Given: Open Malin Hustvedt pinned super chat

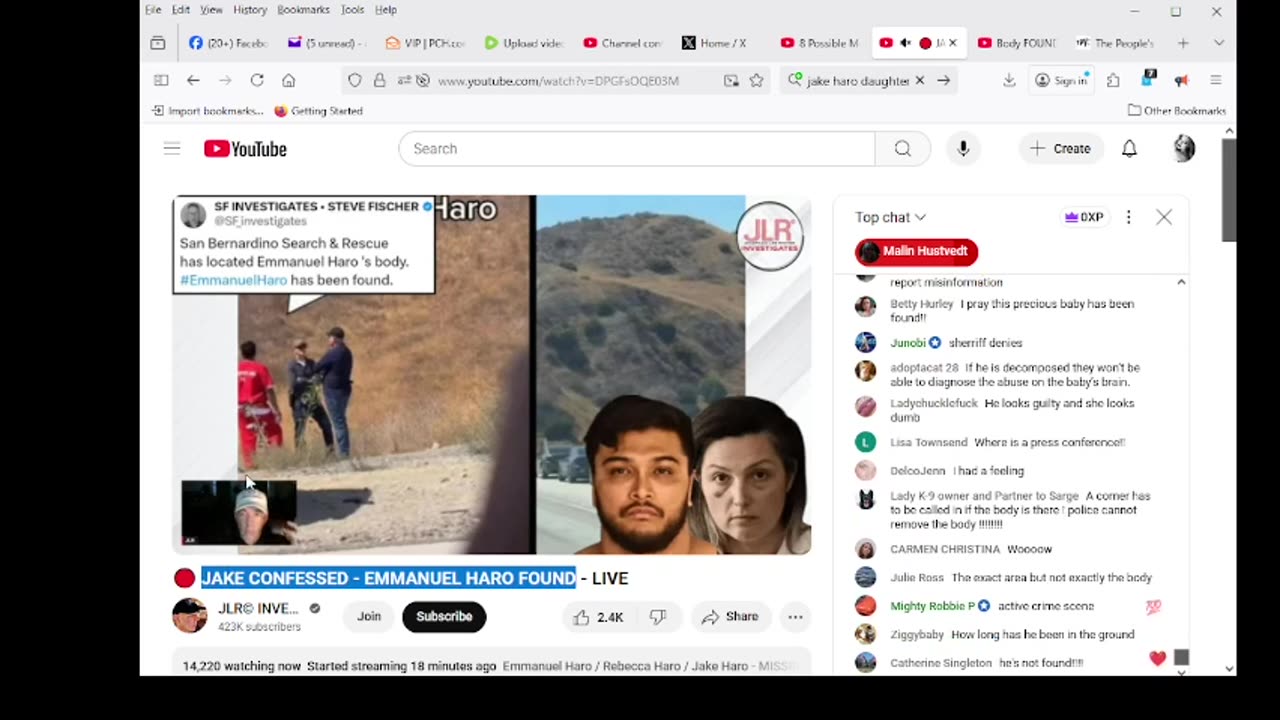Looking at the screenshot, I should [916, 252].
